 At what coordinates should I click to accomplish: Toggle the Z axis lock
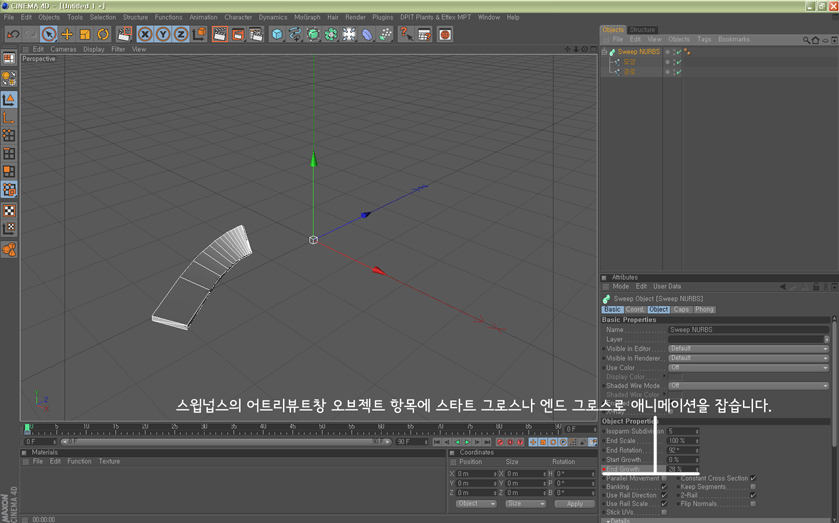(x=181, y=34)
